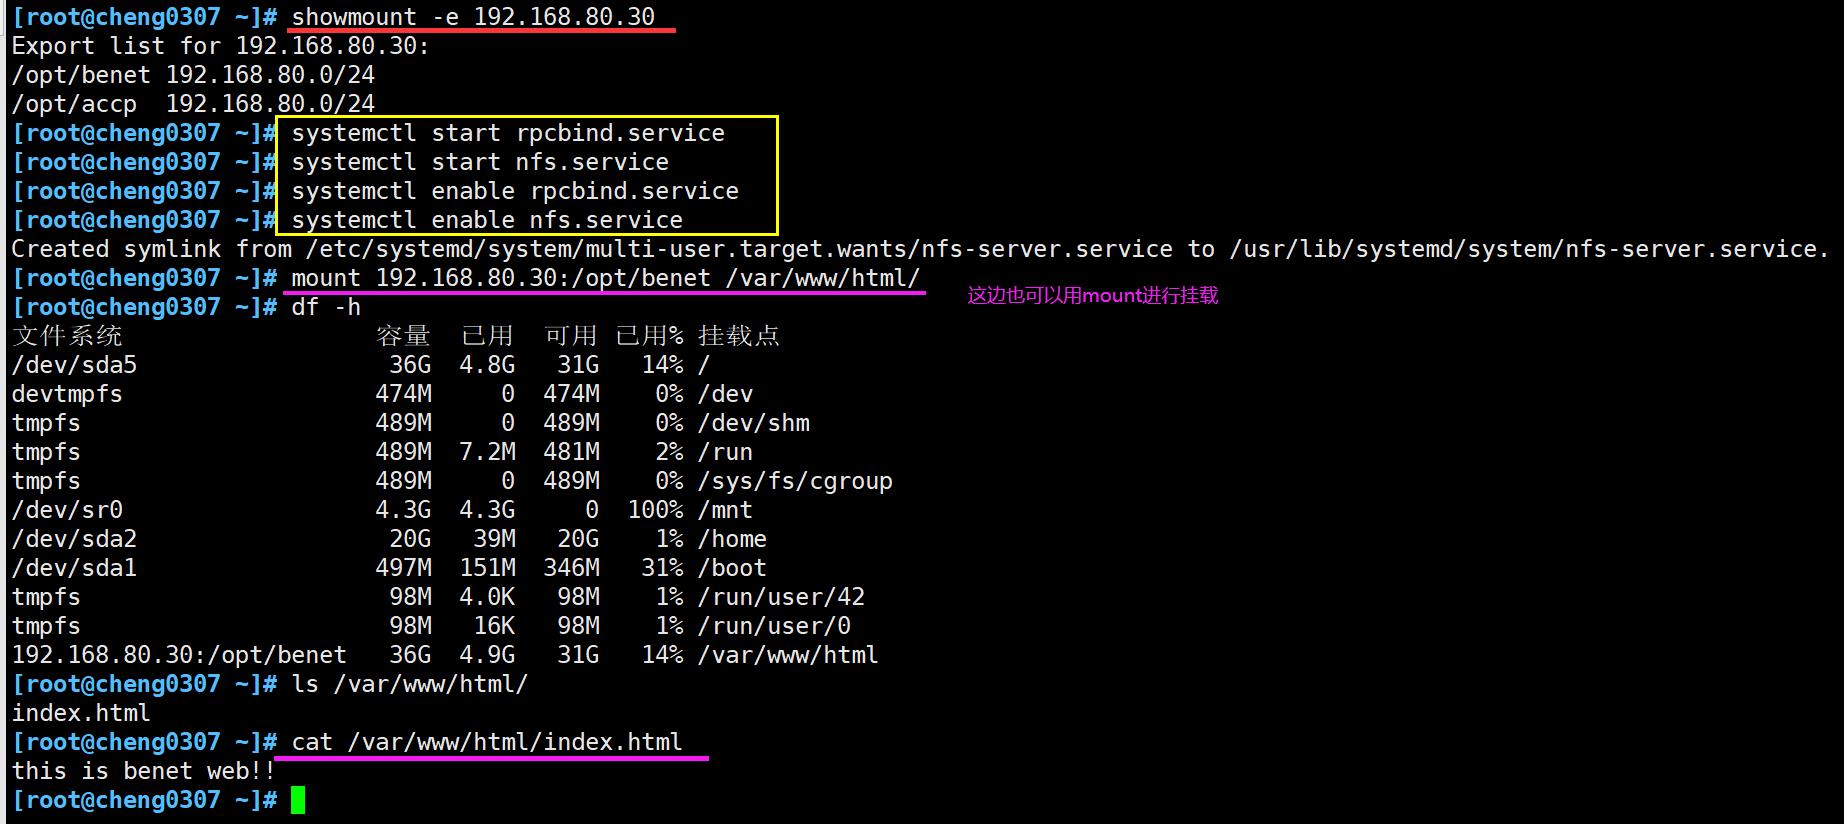
Task: Click the 'Created symlink from' output line
Action: pyautogui.click(x=920, y=249)
